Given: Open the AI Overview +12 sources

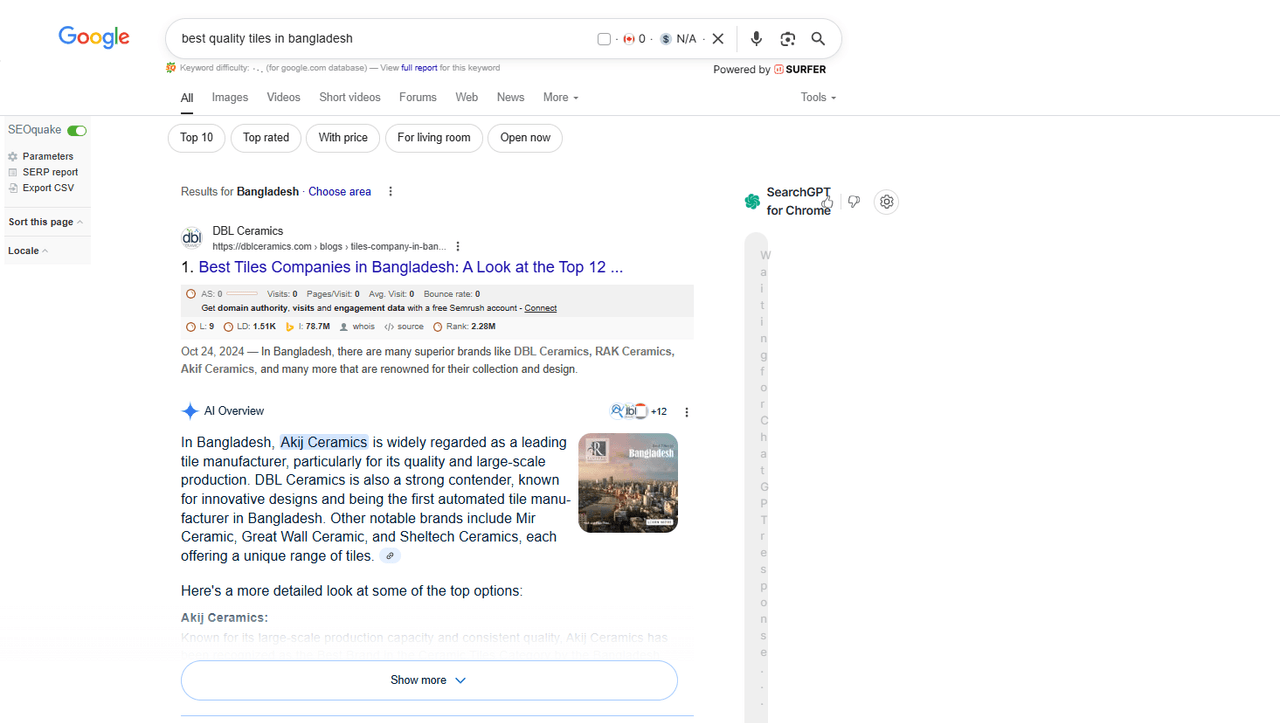Looking at the screenshot, I should click(x=638, y=411).
